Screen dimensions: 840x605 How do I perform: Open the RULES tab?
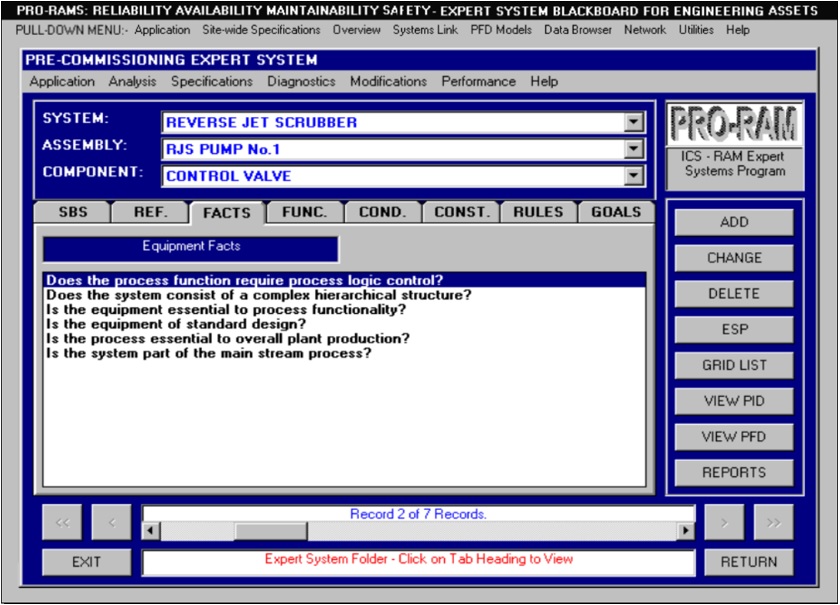538,212
